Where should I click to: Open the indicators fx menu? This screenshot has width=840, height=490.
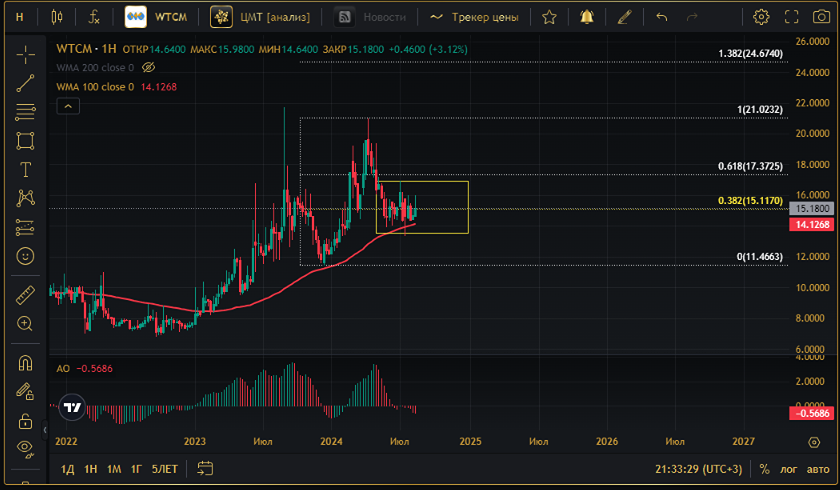click(93, 17)
